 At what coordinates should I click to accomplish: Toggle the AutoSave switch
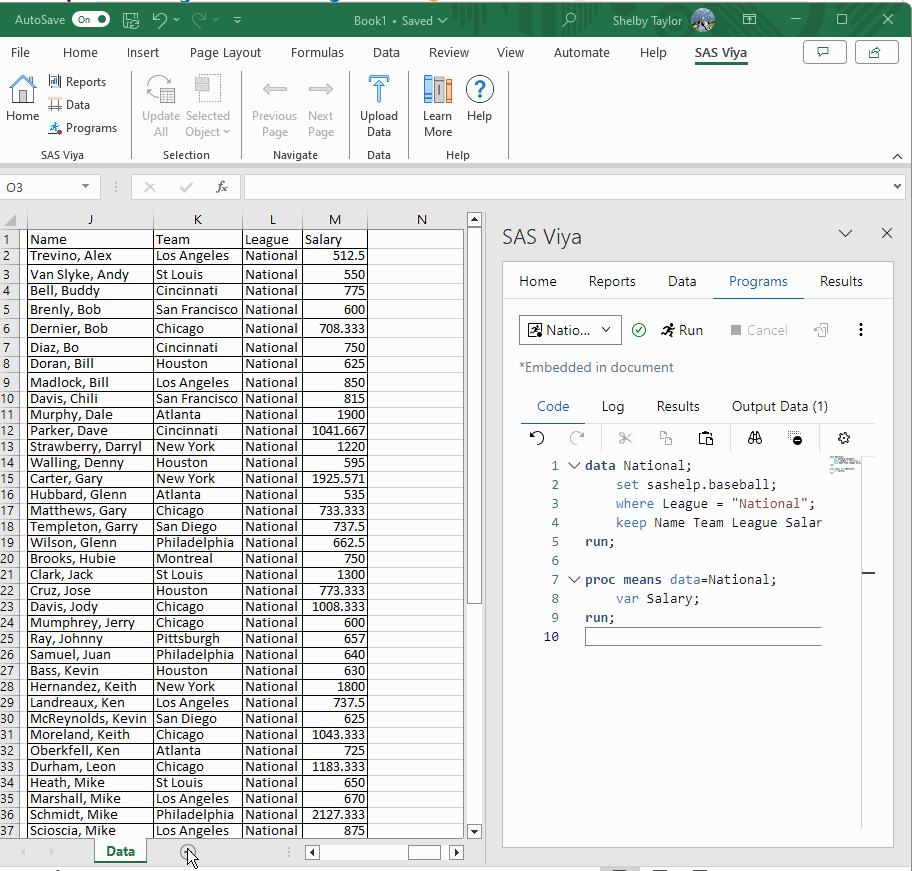(x=91, y=19)
